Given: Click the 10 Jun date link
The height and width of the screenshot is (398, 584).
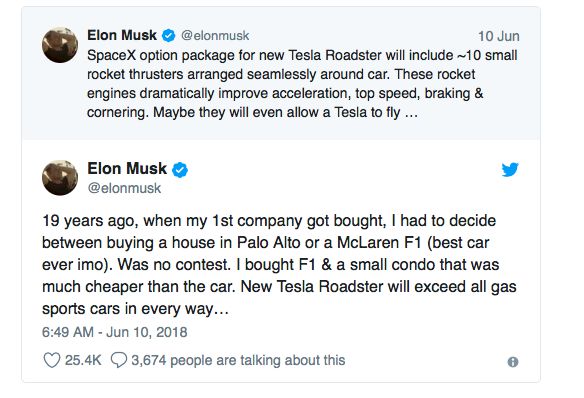Looking at the screenshot, I should click(x=499, y=36).
